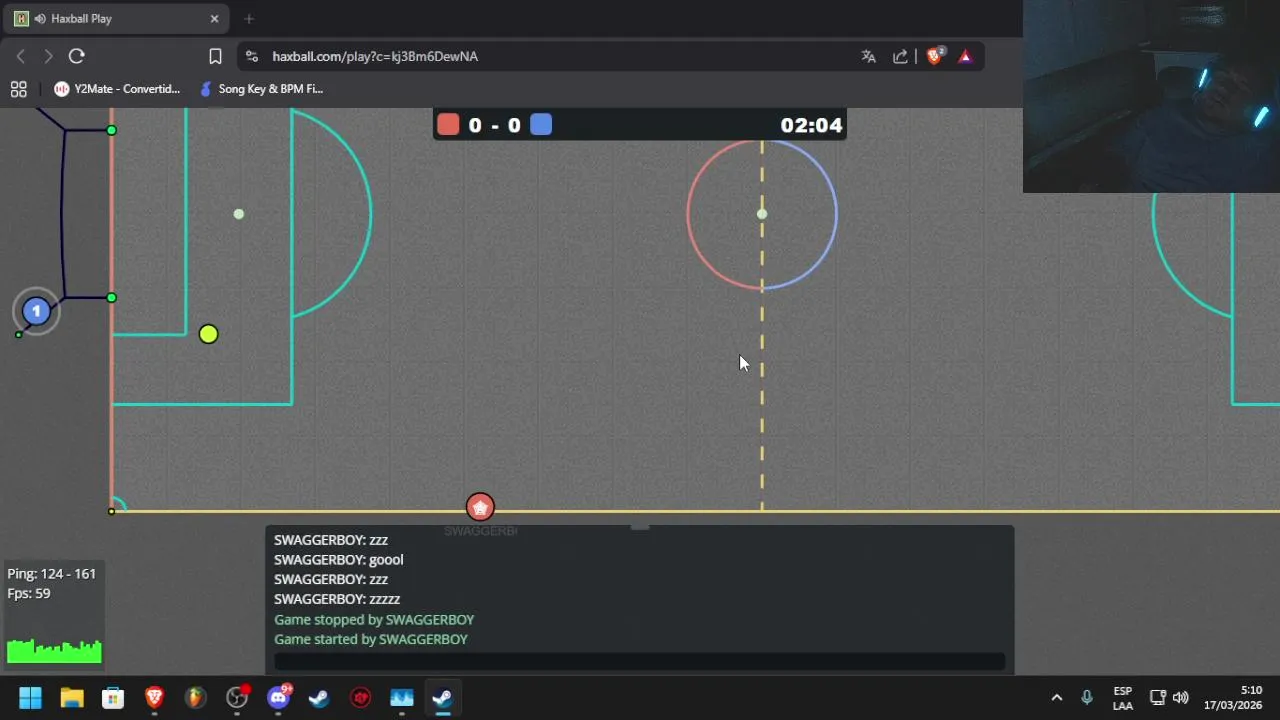Click 'Game stopped by SWAGGERBOY' notice
The image size is (1280, 720).
click(374, 619)
